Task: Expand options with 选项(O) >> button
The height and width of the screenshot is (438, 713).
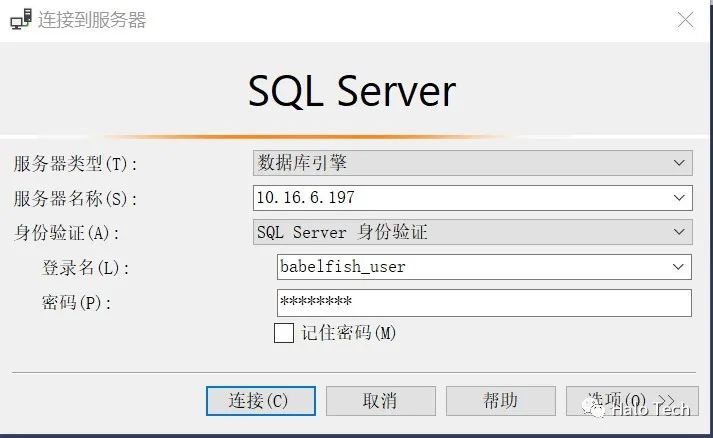Action: [632, 401]
